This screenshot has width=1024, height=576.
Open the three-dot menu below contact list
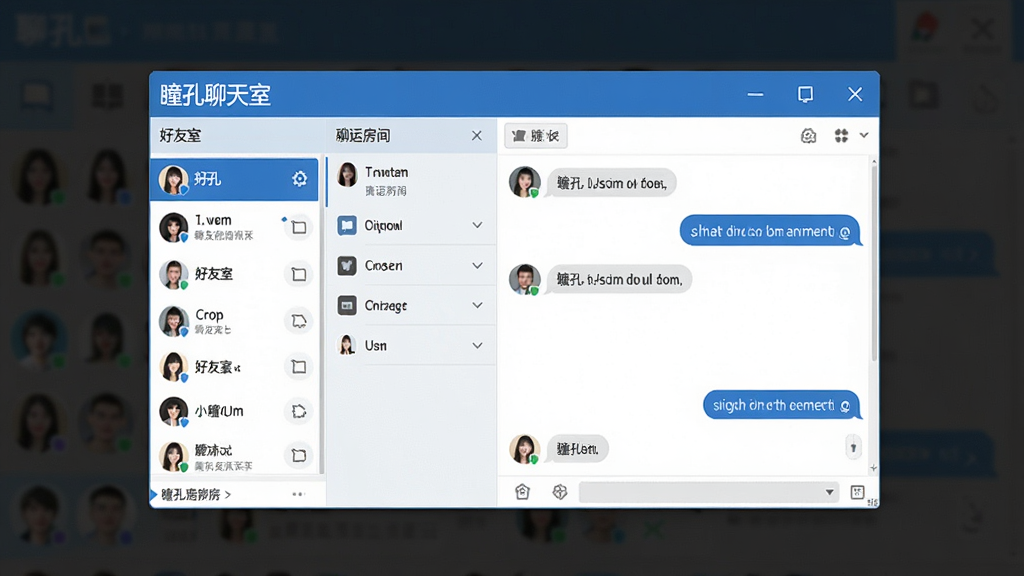[298, 494]
